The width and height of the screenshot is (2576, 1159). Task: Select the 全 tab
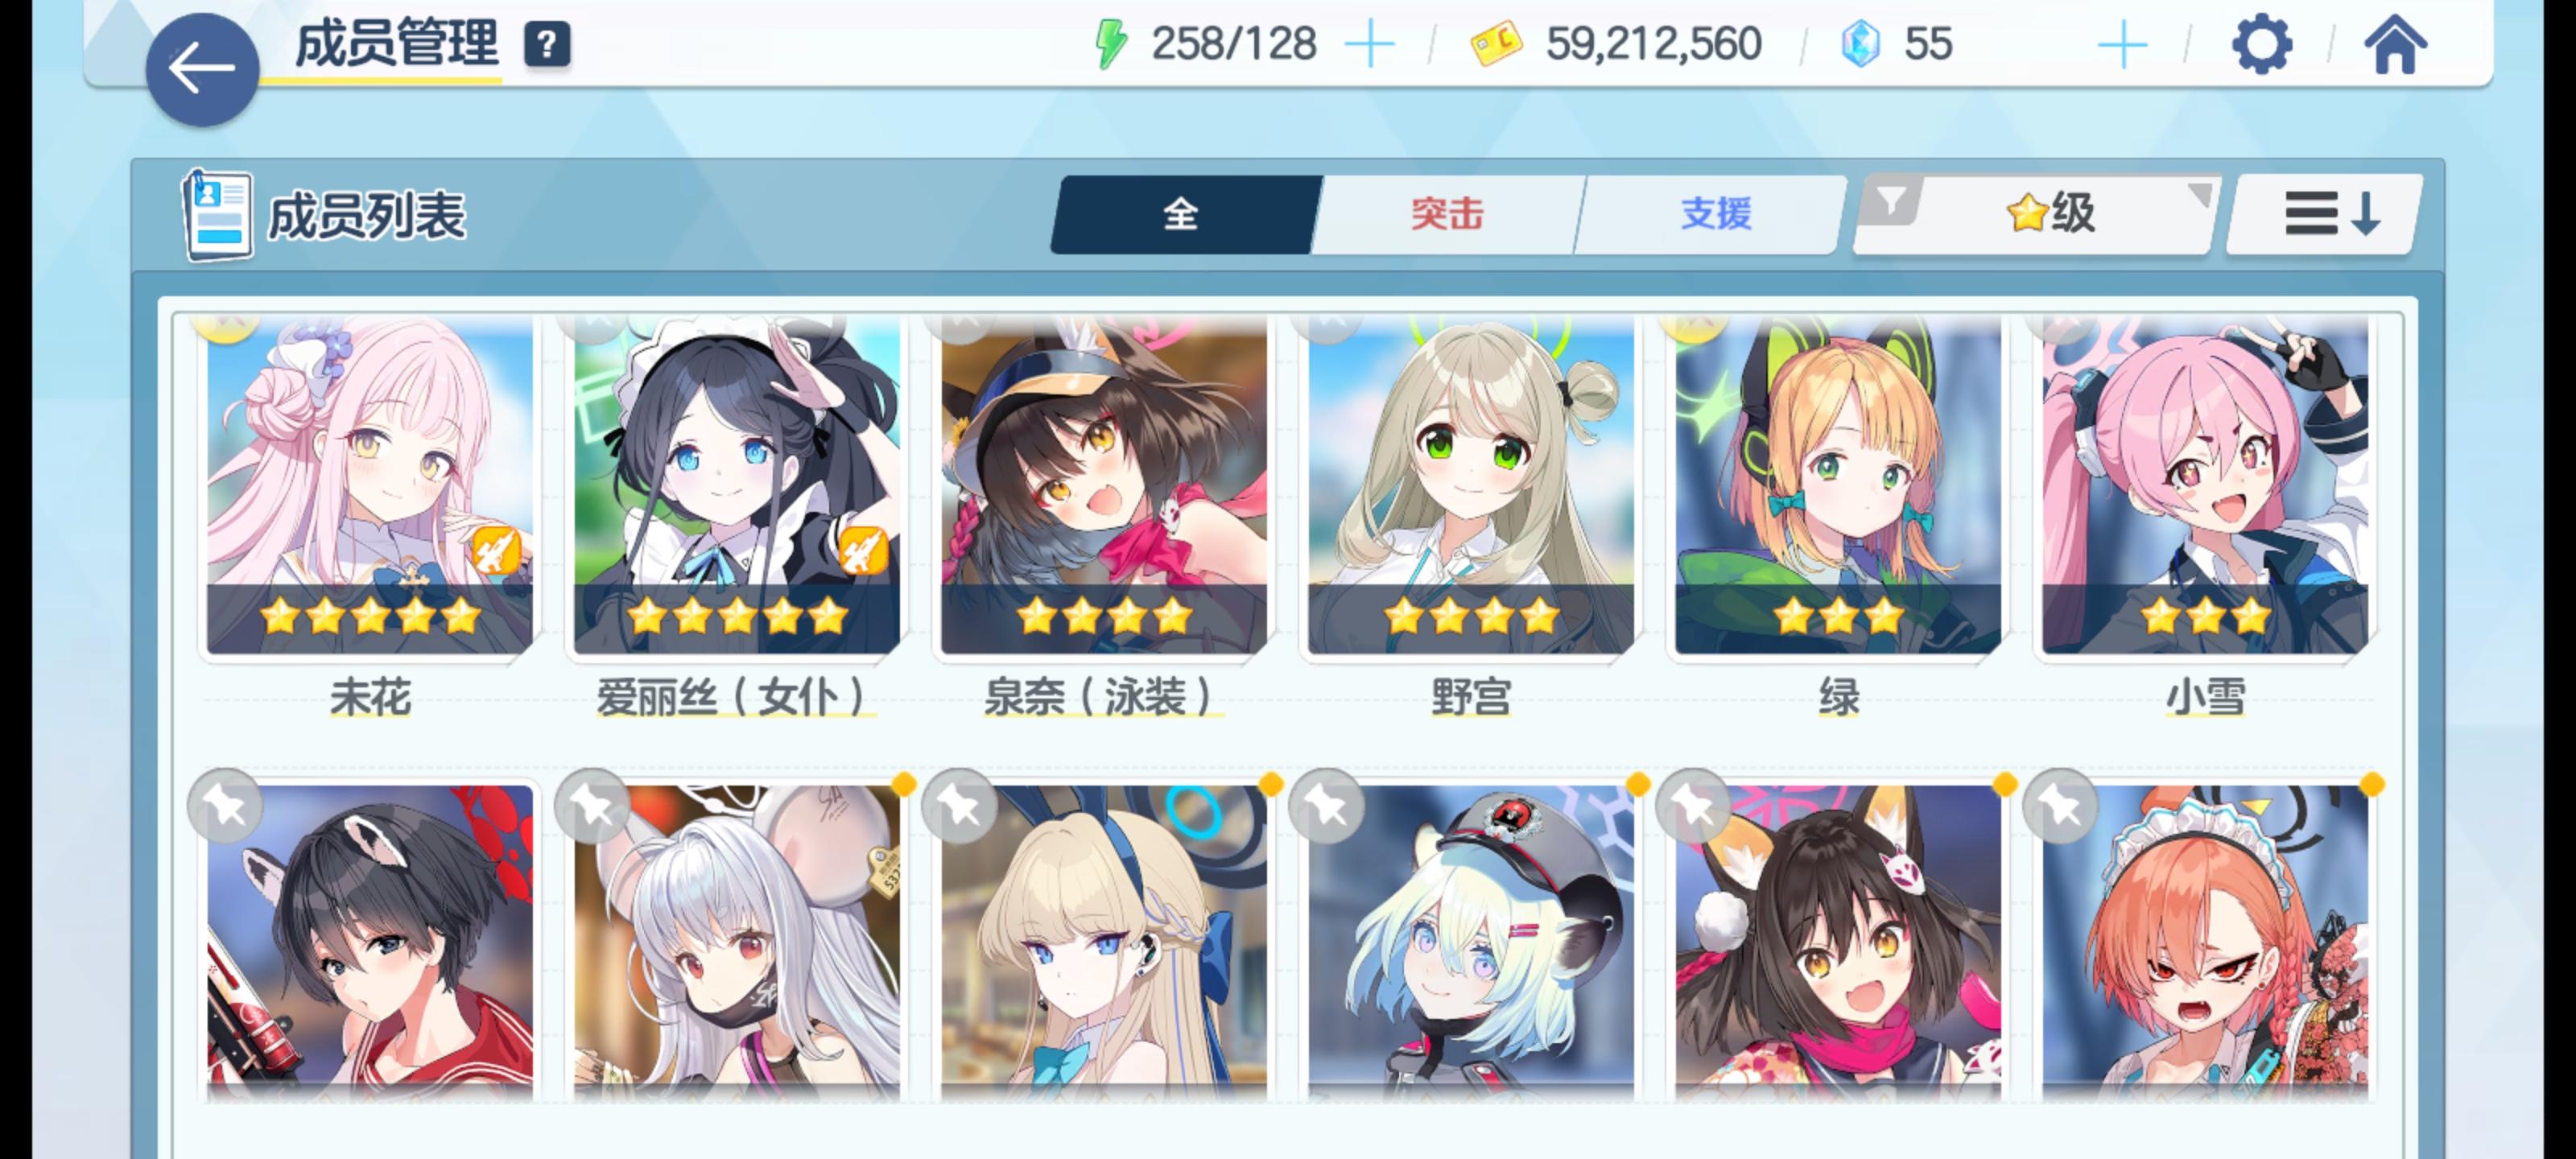(1182, 214)
